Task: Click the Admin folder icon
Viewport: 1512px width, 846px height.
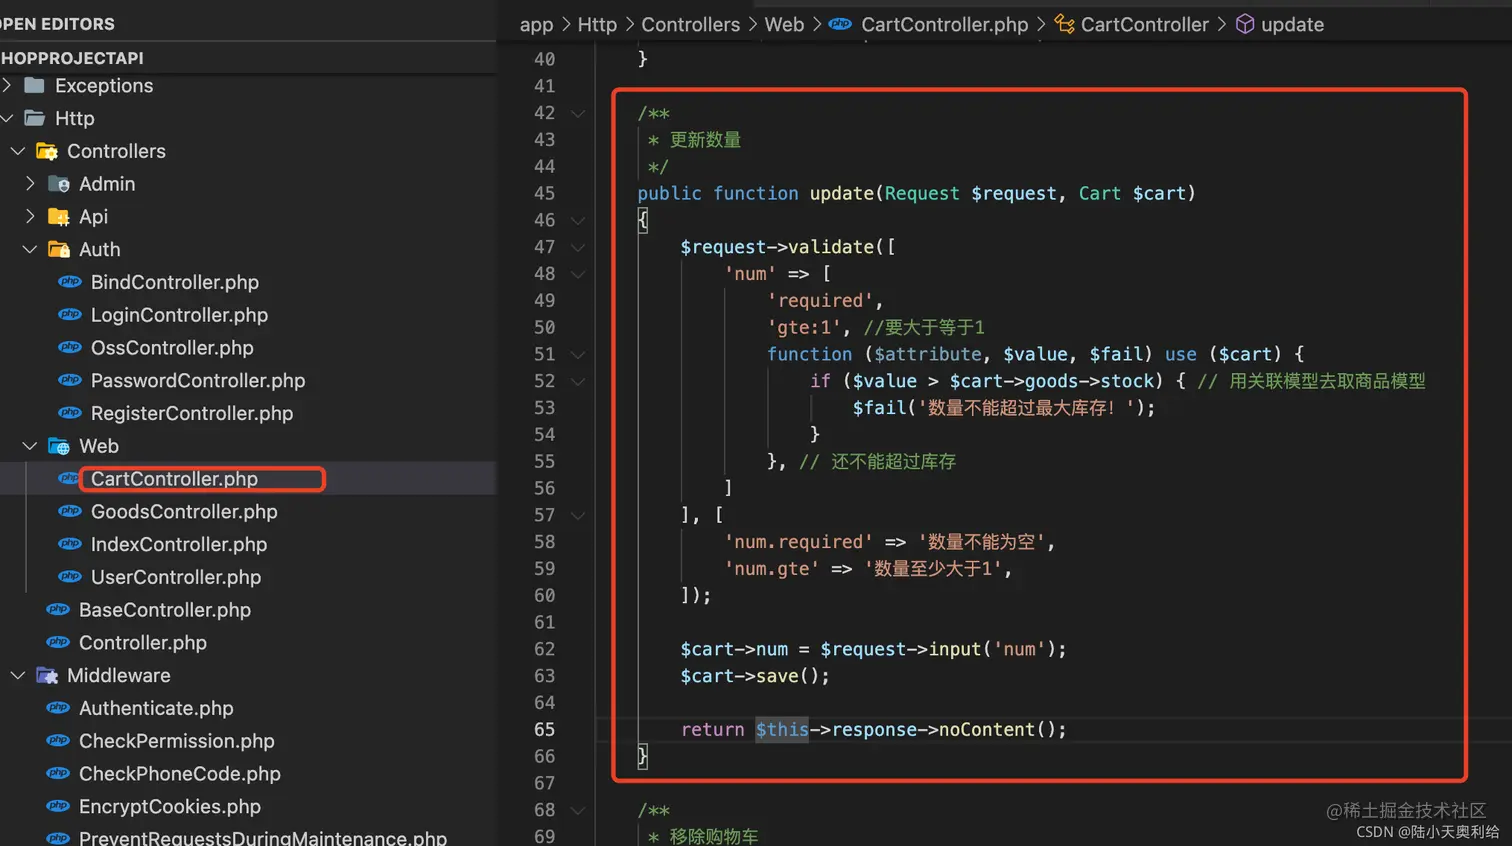Action: 59,184
